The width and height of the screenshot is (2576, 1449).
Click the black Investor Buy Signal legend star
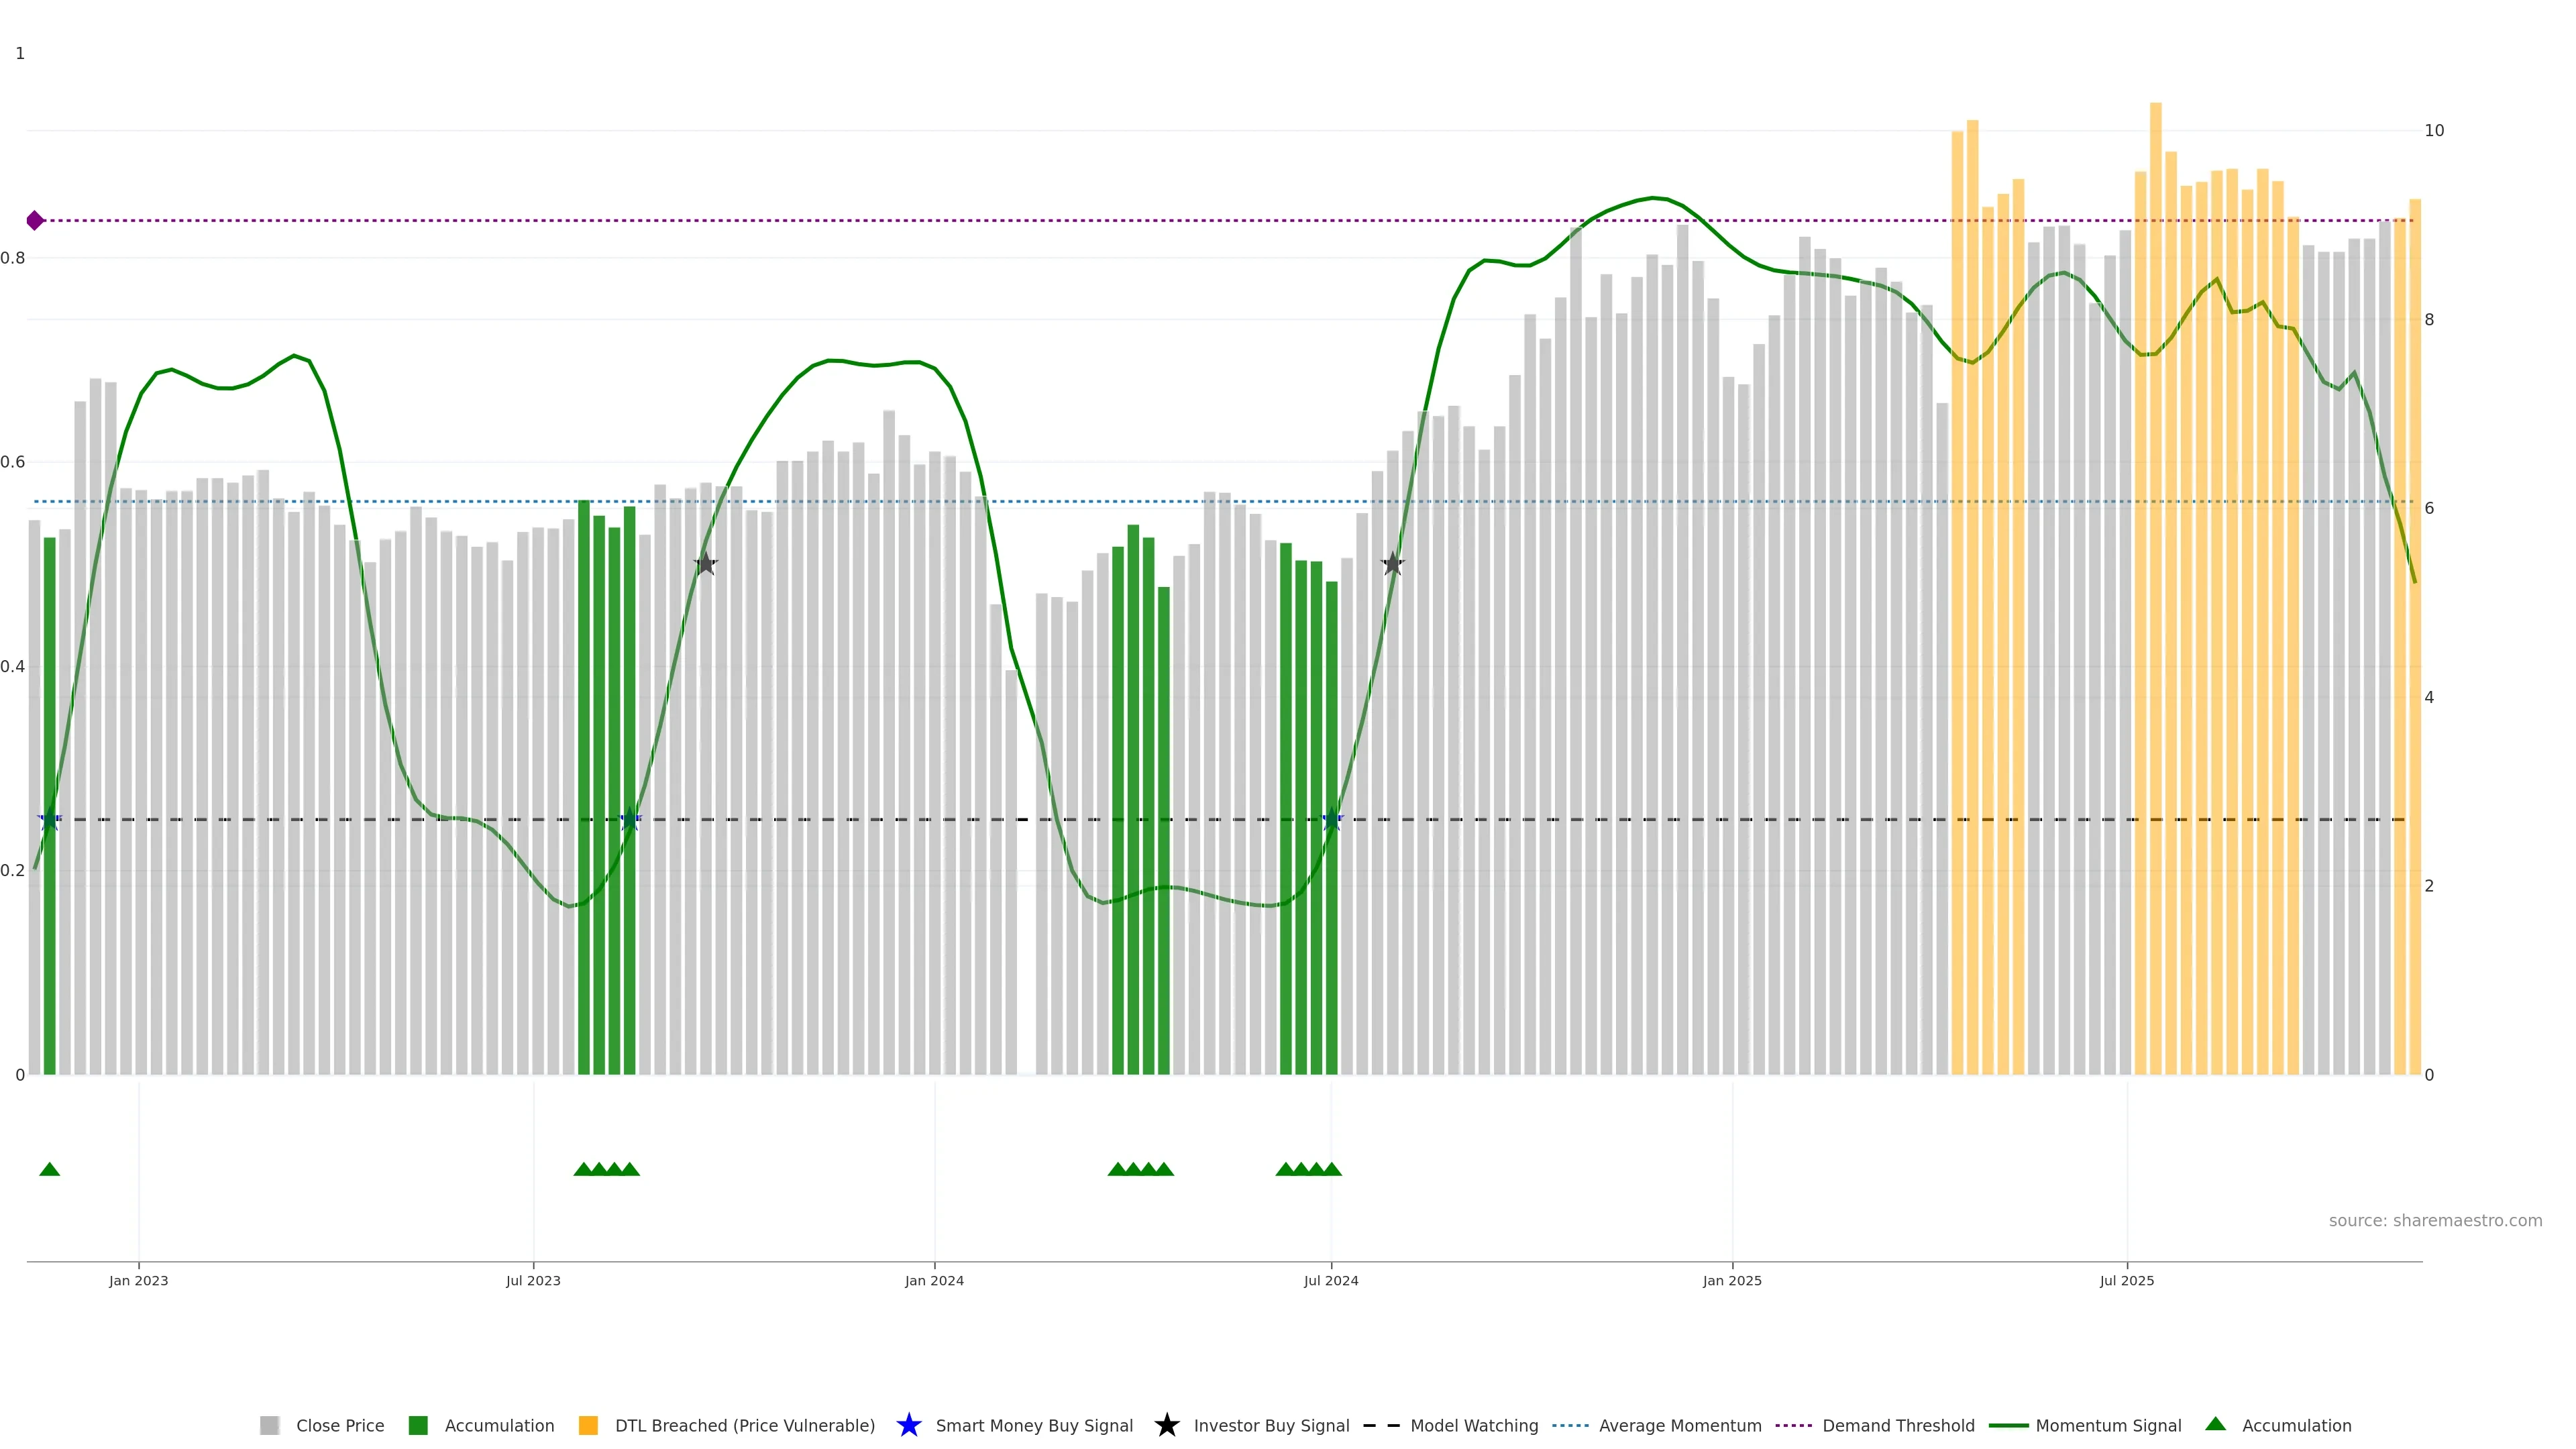click(1166, 1425)
